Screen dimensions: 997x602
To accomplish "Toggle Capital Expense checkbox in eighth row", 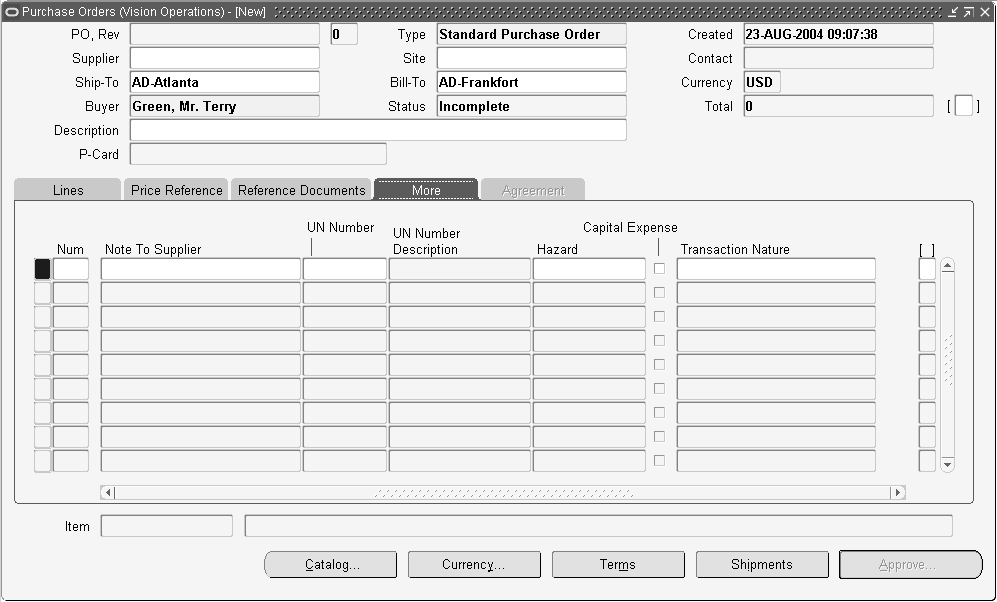I will pyautogui.click(x=659, y=437).
